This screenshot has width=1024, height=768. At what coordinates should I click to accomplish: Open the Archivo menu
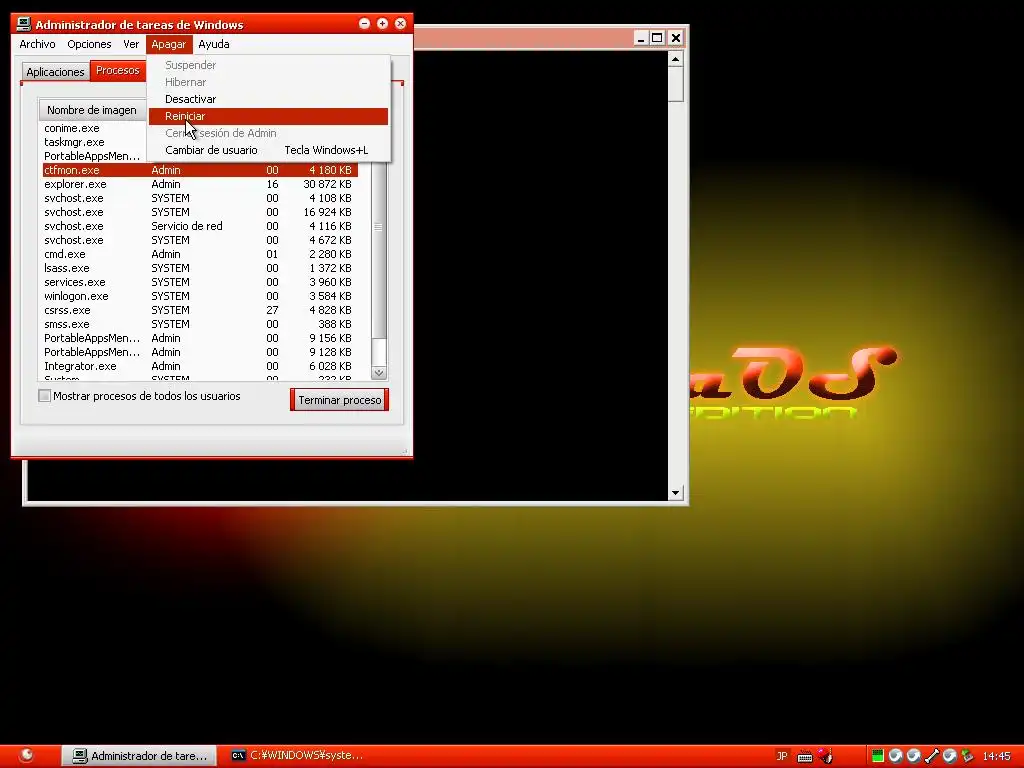[37, 44]
